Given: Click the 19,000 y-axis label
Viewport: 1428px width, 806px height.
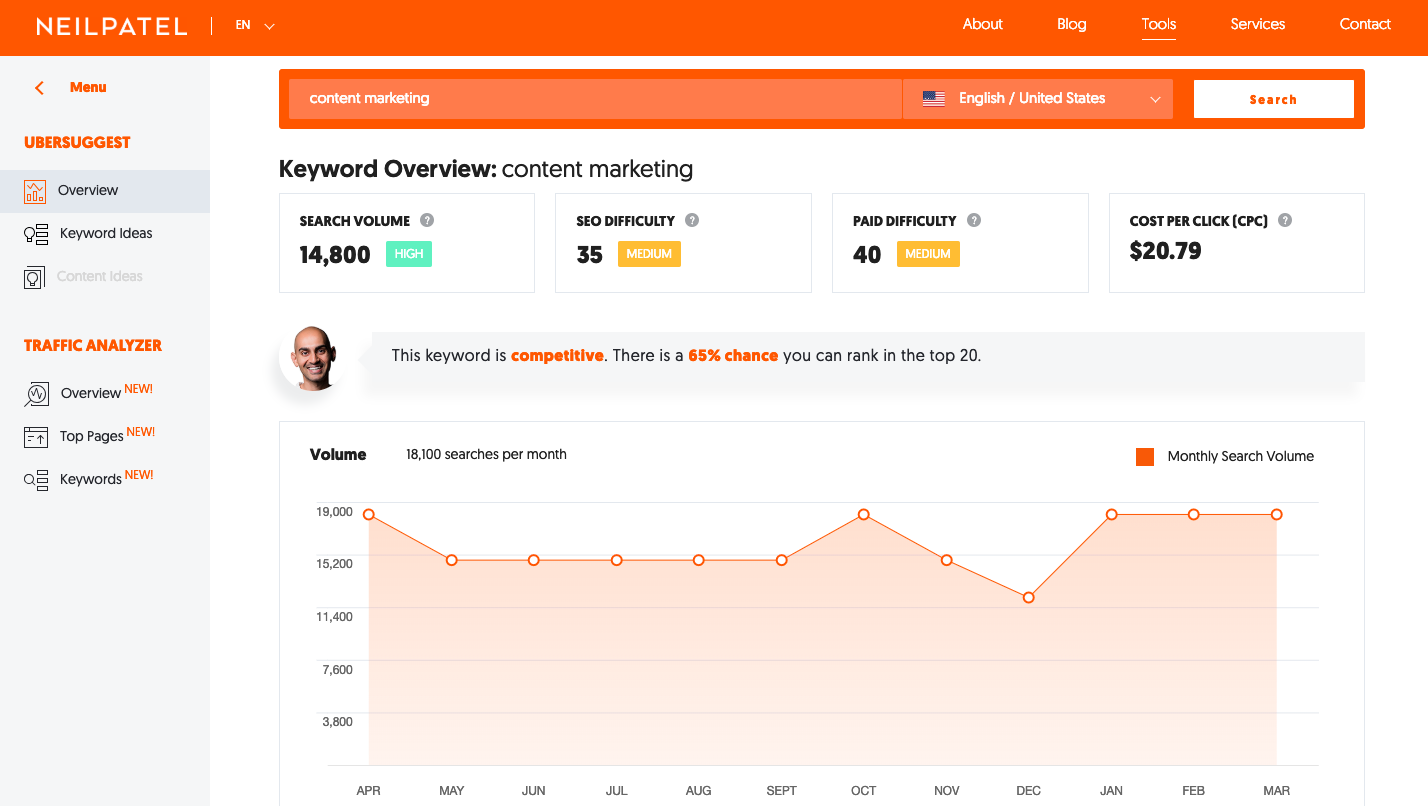Looking at the screenshot, I should (x=335, y=512).
